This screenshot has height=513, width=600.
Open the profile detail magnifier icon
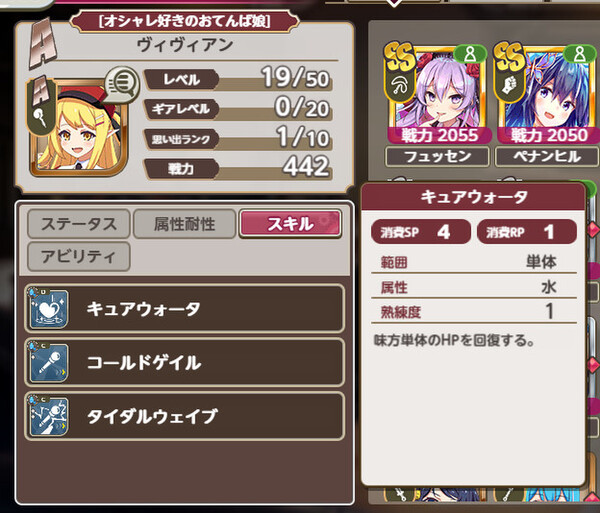(x=122, y=85)
